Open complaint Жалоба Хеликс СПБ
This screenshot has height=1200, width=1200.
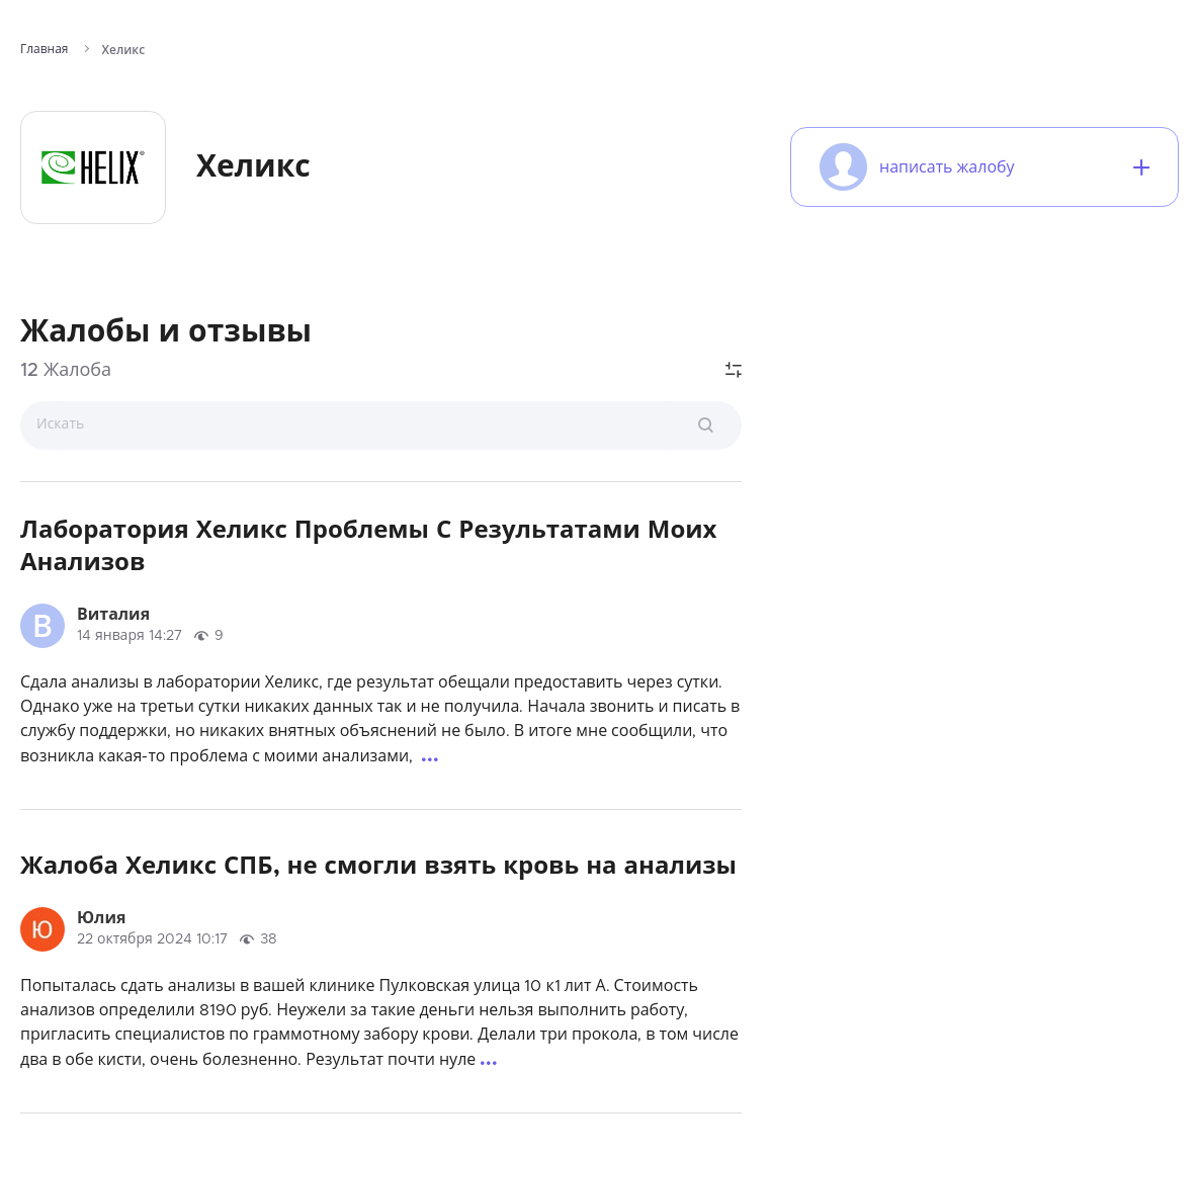[378, 865]
